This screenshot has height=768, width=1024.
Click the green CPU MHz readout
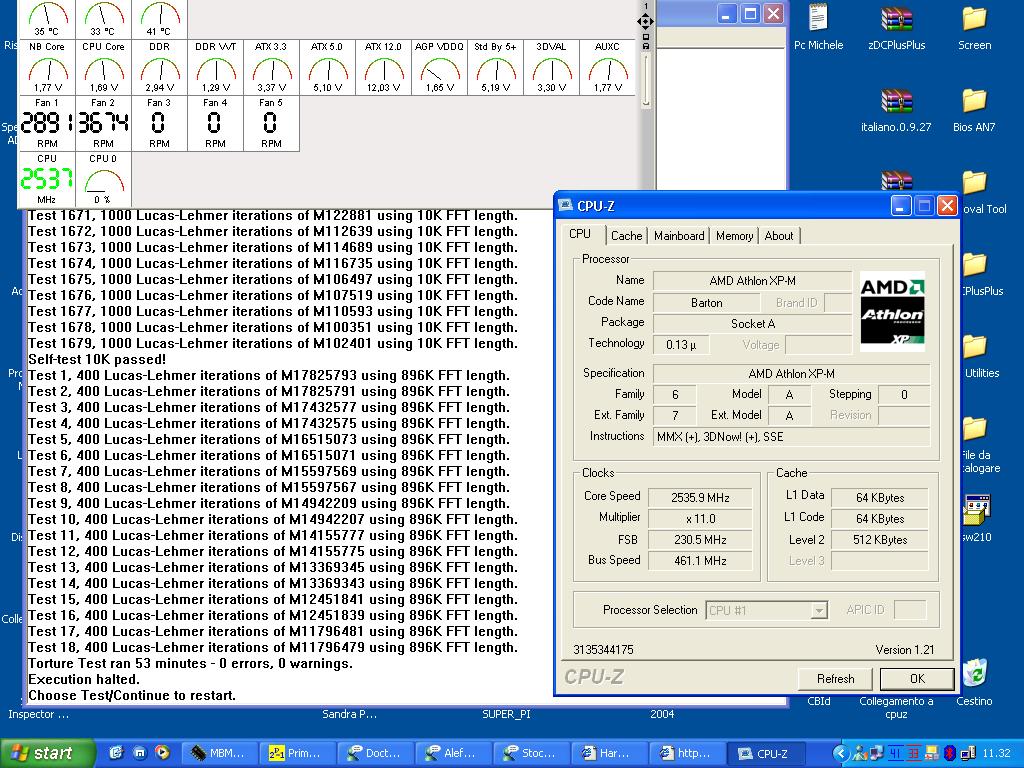[x=47, y=180]
